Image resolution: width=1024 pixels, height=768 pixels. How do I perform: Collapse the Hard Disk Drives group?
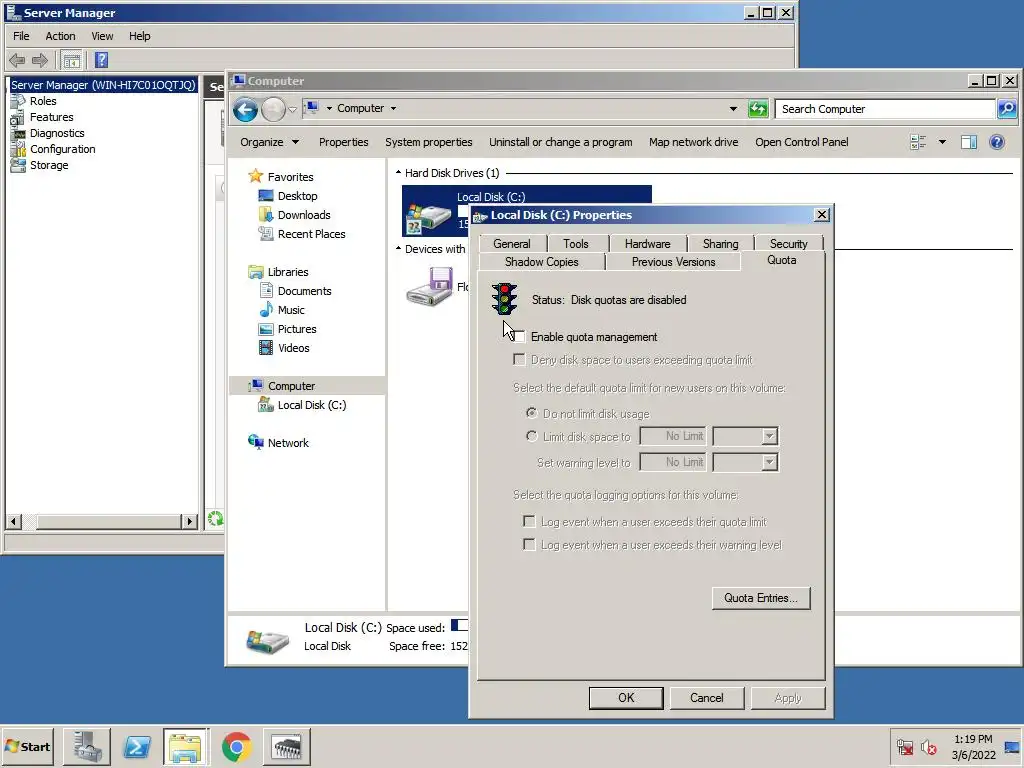398,172
